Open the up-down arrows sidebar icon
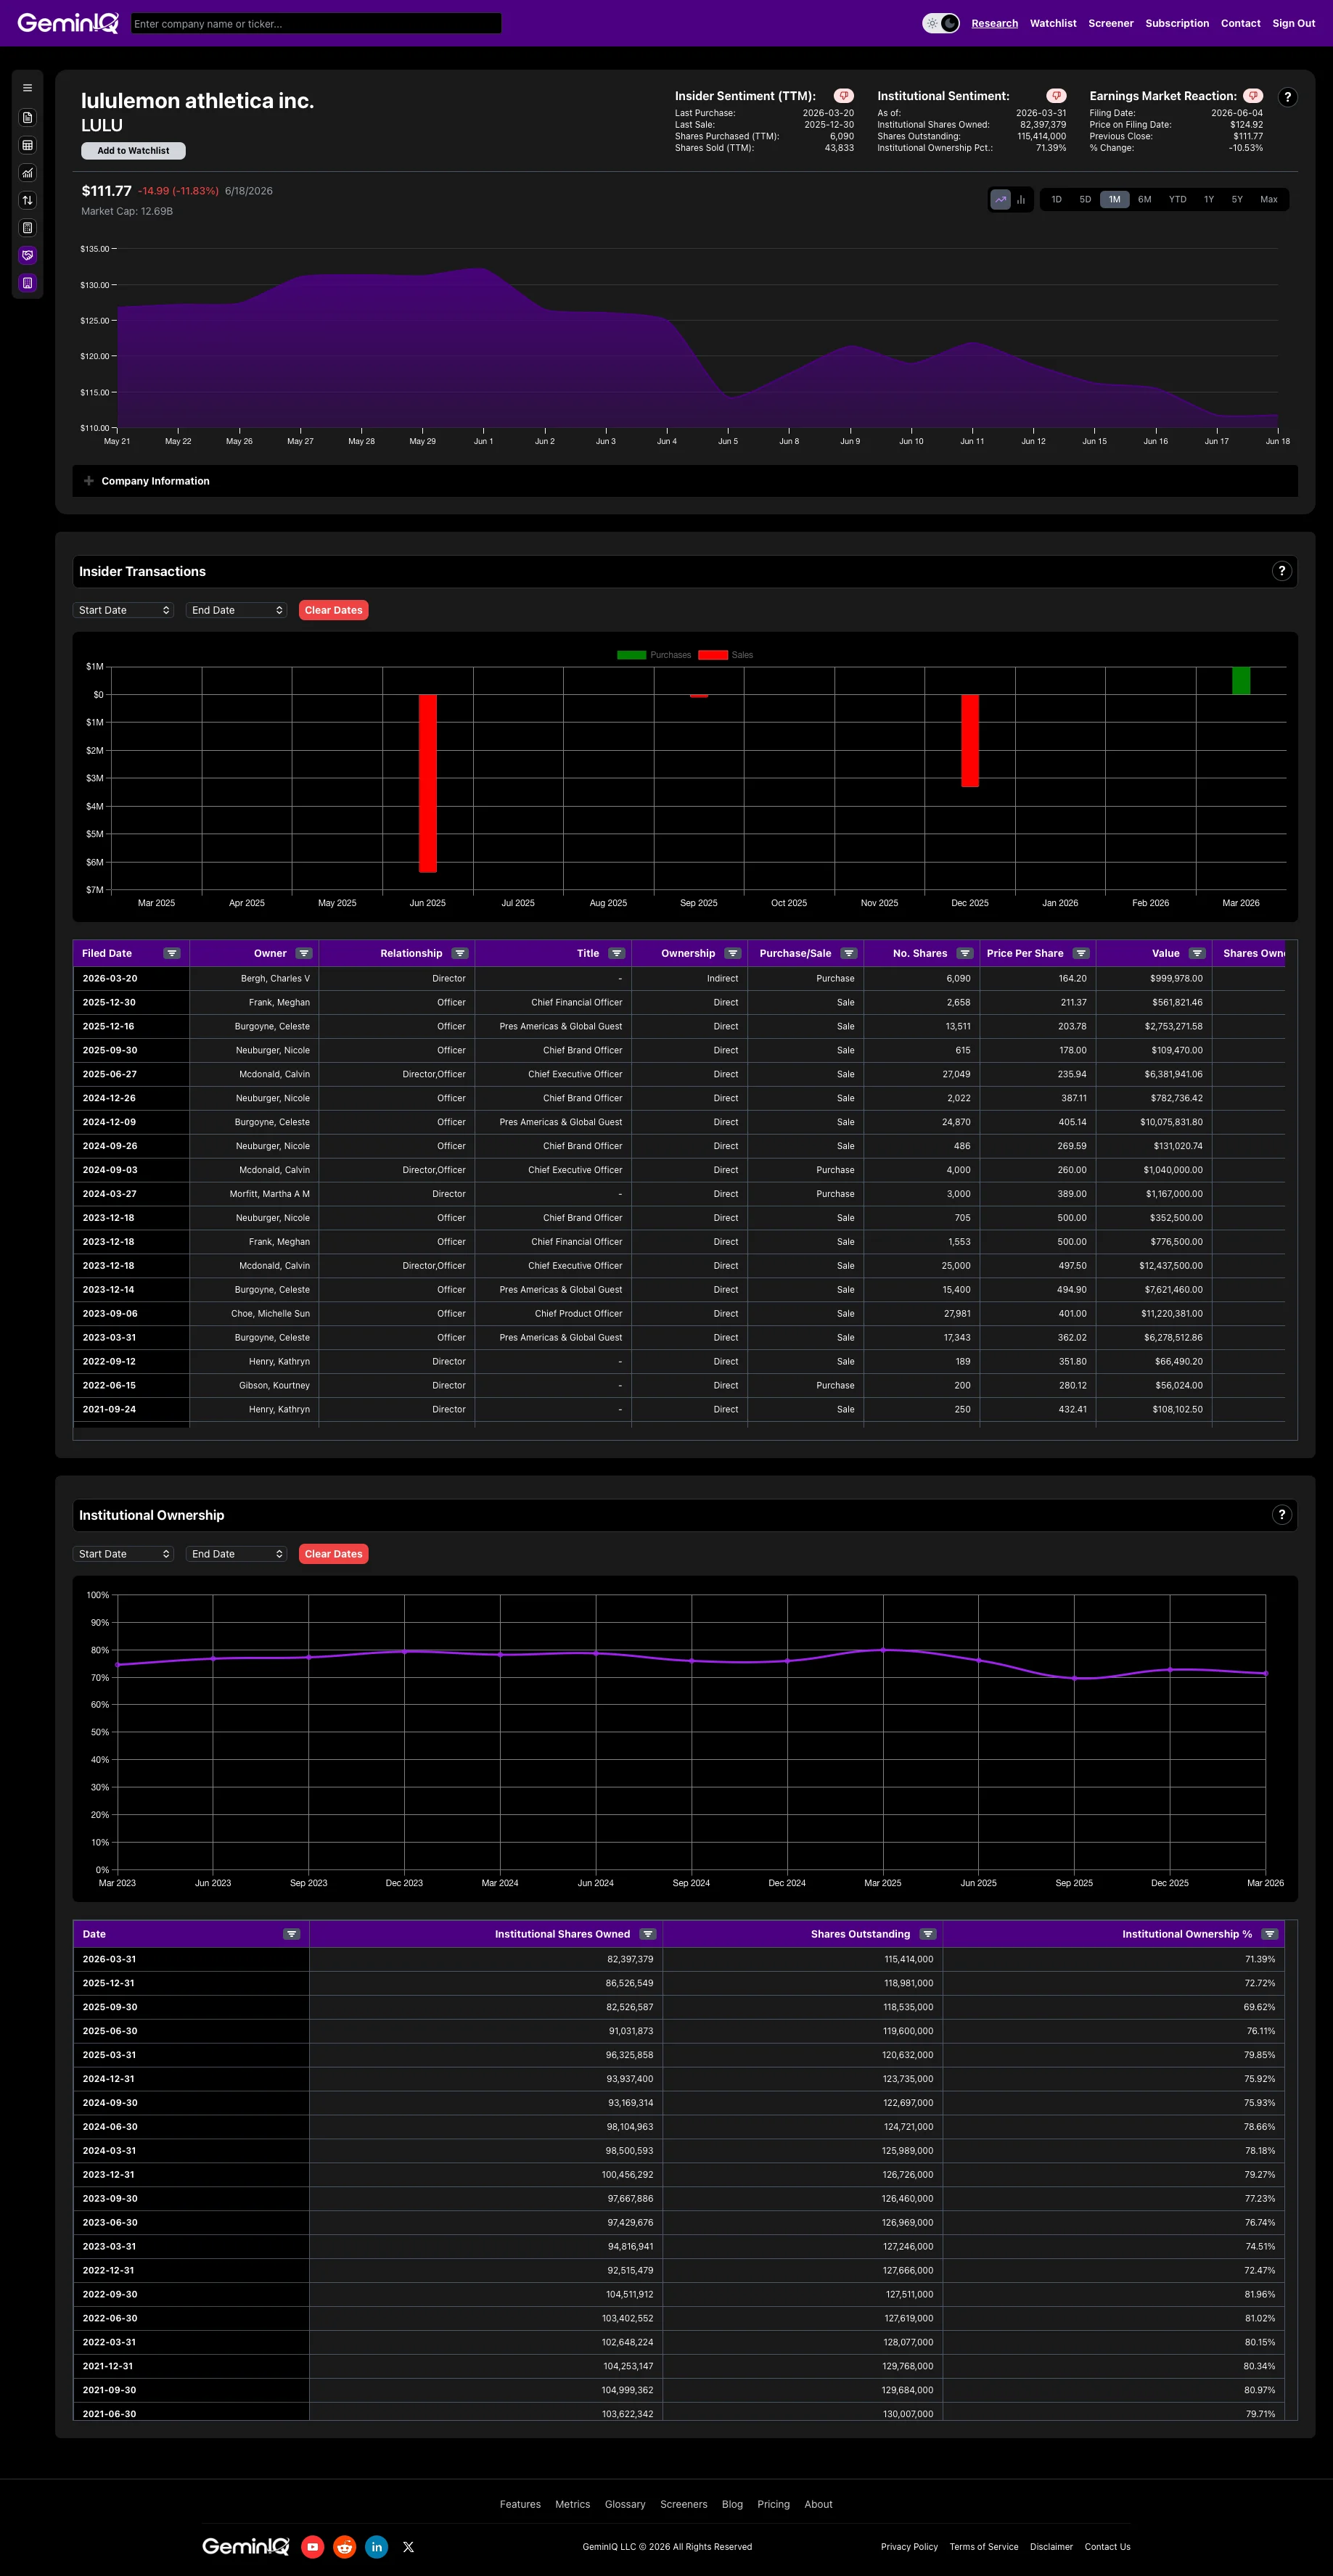Screen dimensions: 1333x2576 (x=27, y=200)
